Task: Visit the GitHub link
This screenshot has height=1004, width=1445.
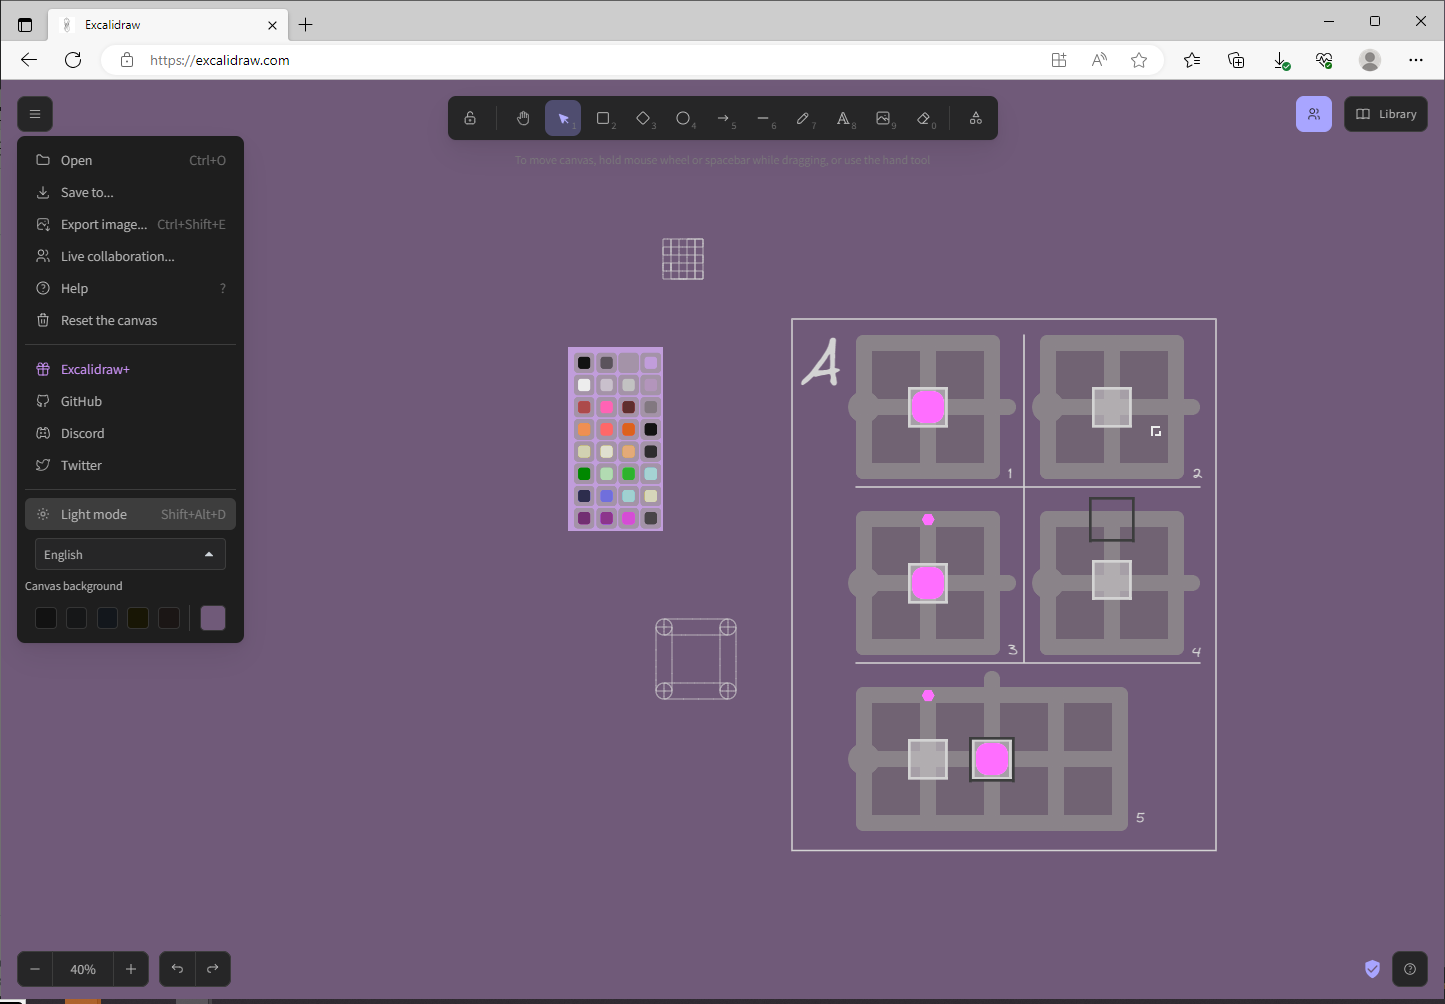Action: click(x=80, y=400)
